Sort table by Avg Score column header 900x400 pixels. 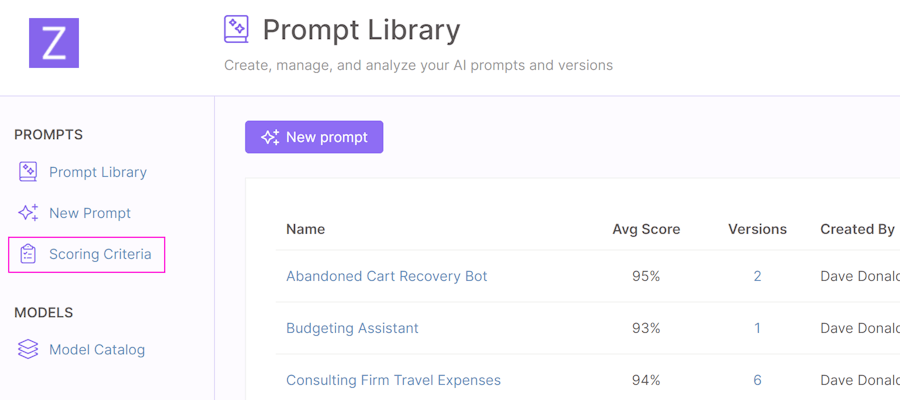[x=646, y=229]
